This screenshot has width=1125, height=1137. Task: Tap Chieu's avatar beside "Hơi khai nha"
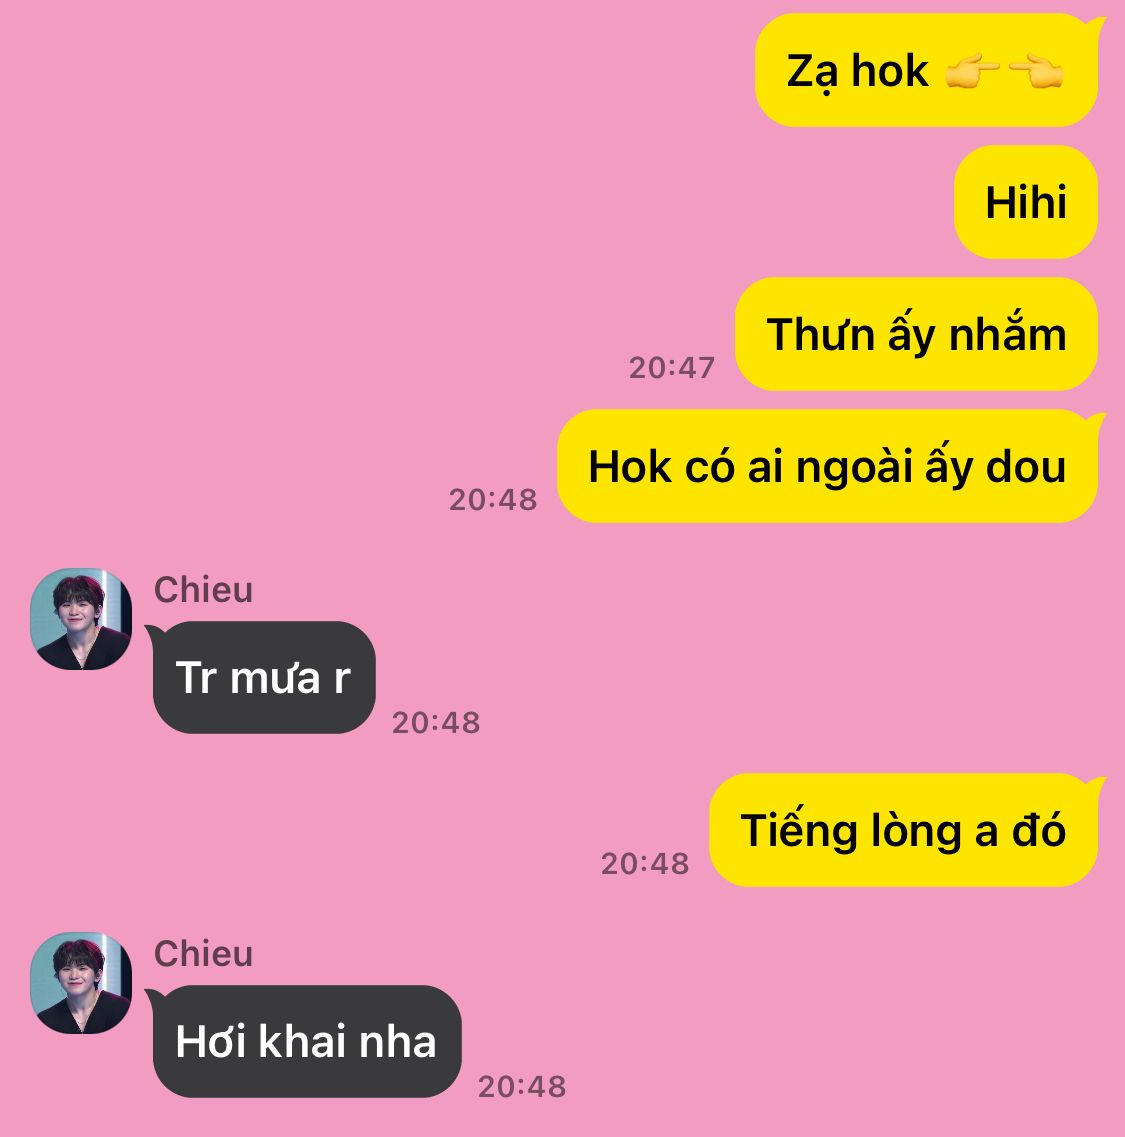[x=81, y=983]
